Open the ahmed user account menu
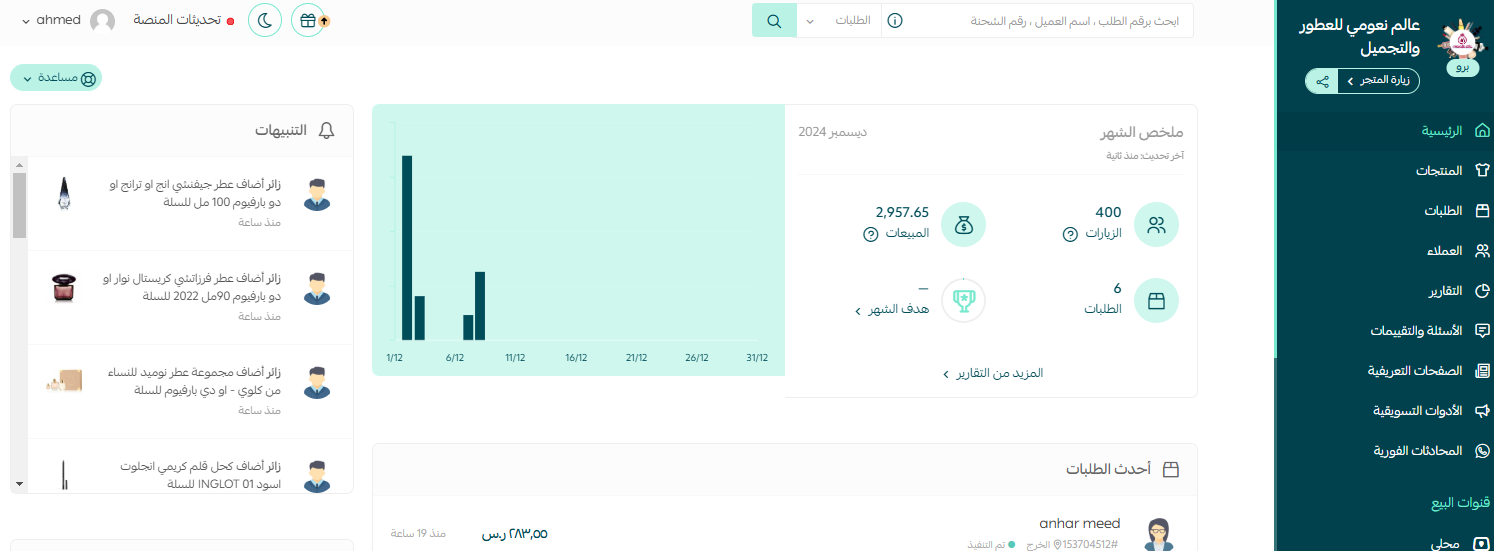 pos(67,20)
